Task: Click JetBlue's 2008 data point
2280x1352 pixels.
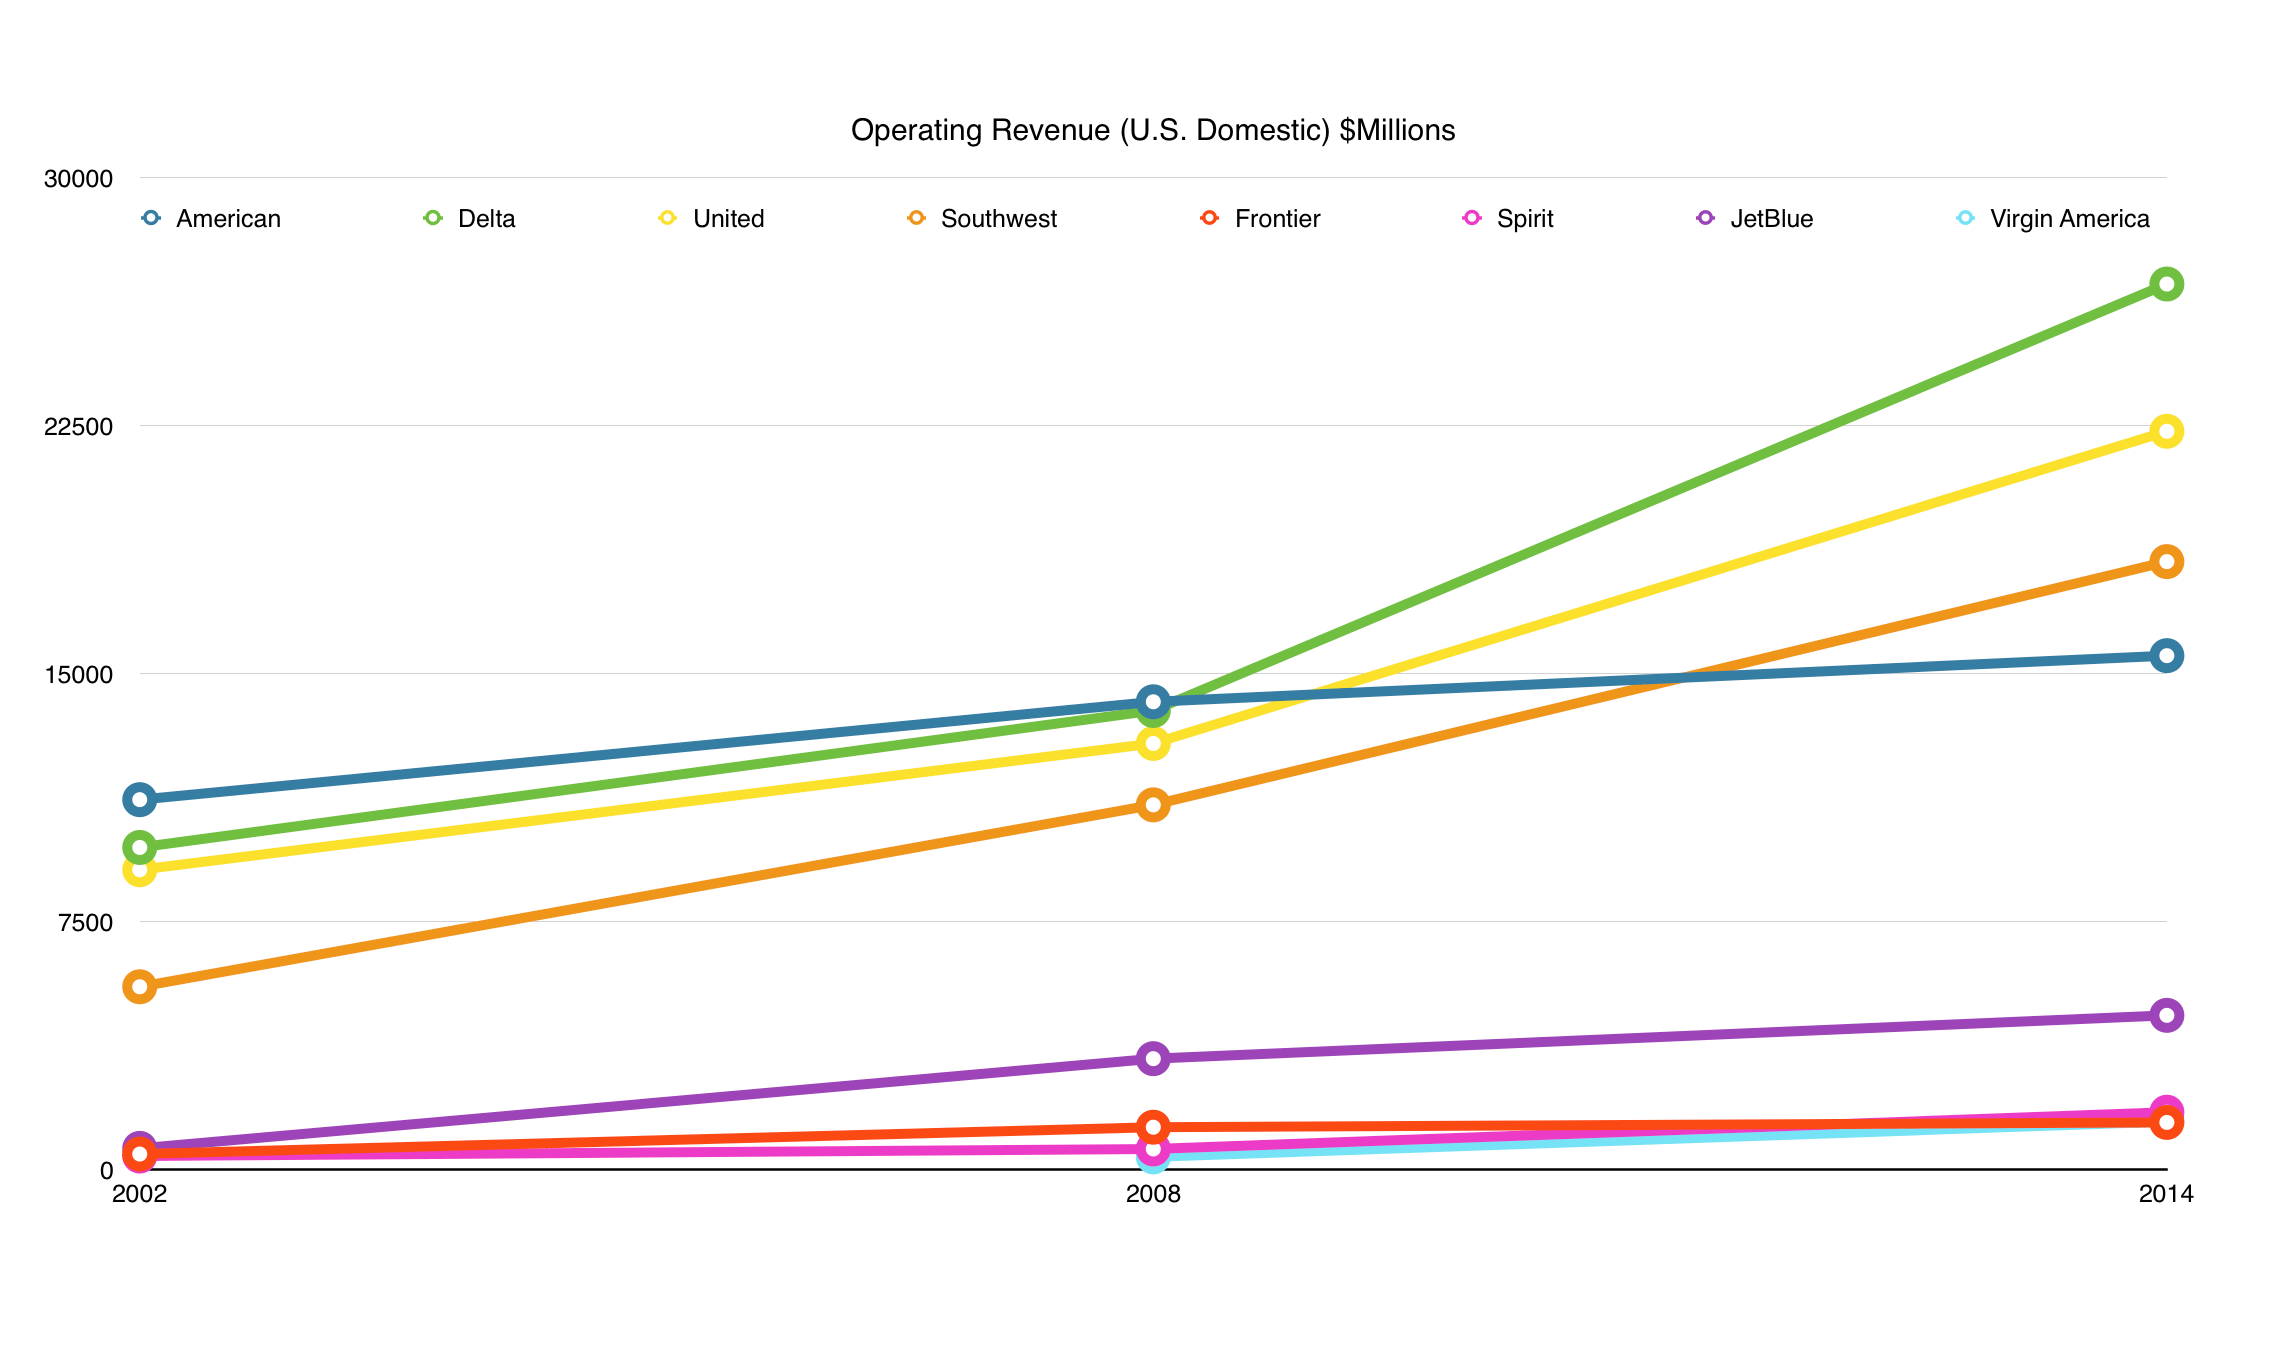Action: coord(1153,1059)
